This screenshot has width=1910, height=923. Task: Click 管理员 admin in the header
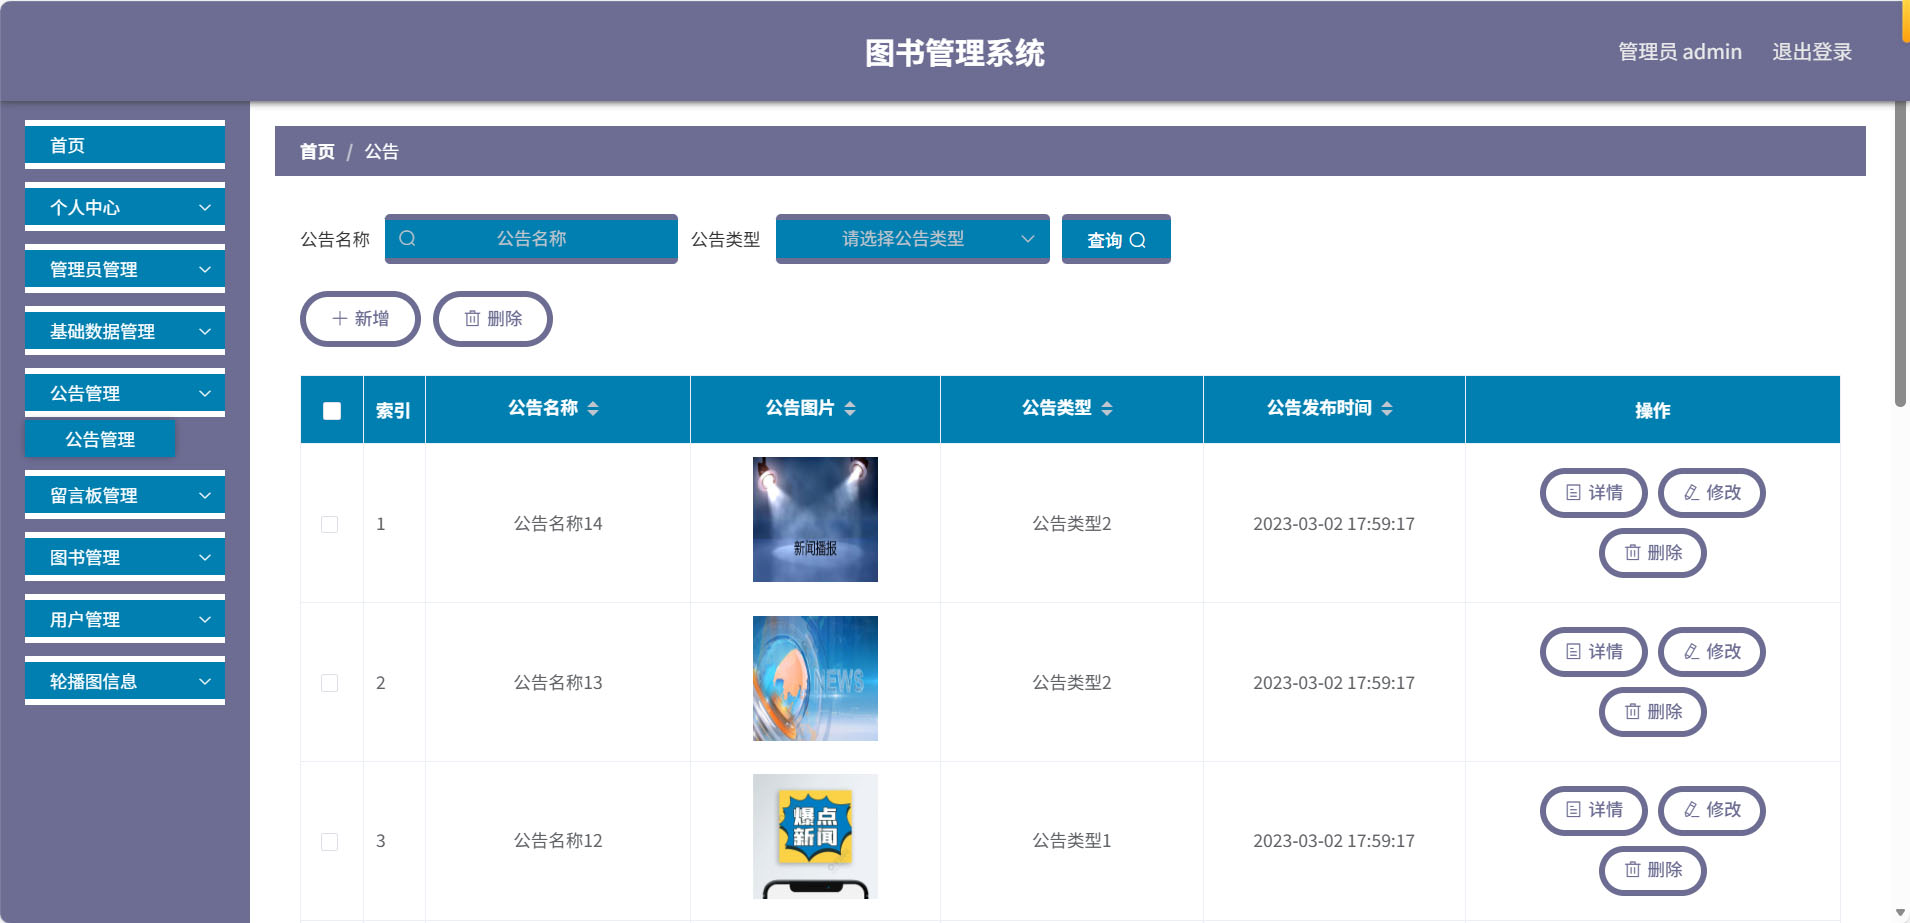(x=1680, y=52)
